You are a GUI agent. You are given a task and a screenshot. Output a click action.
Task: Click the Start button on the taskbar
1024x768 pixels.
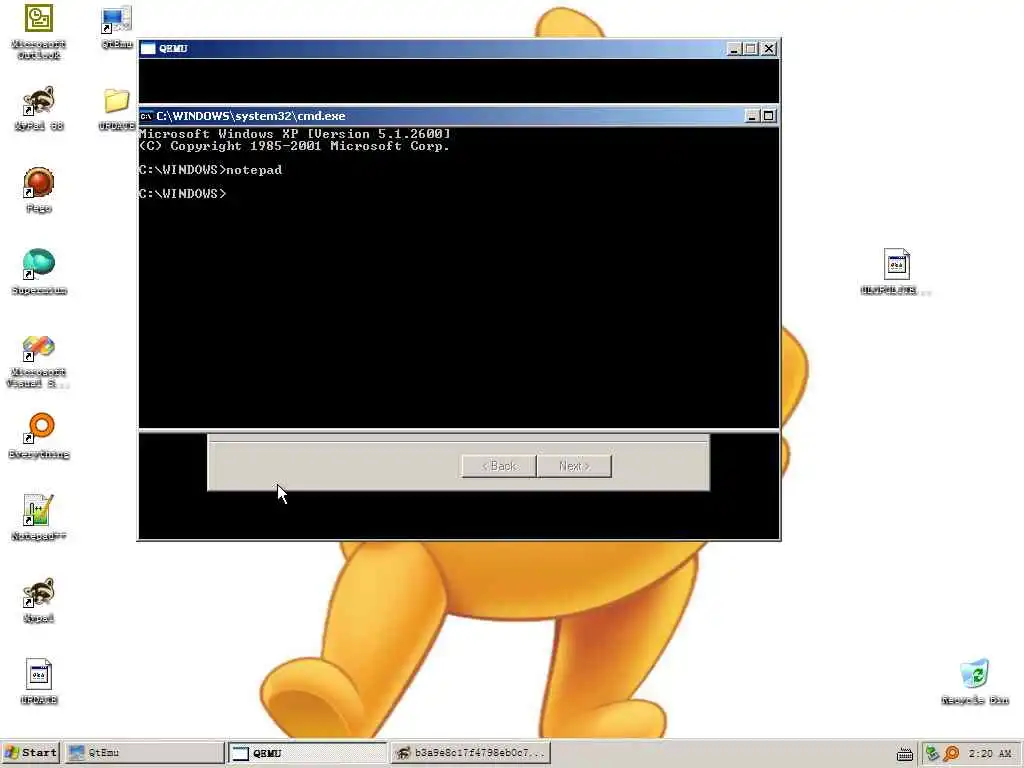[x=30, y=753]
